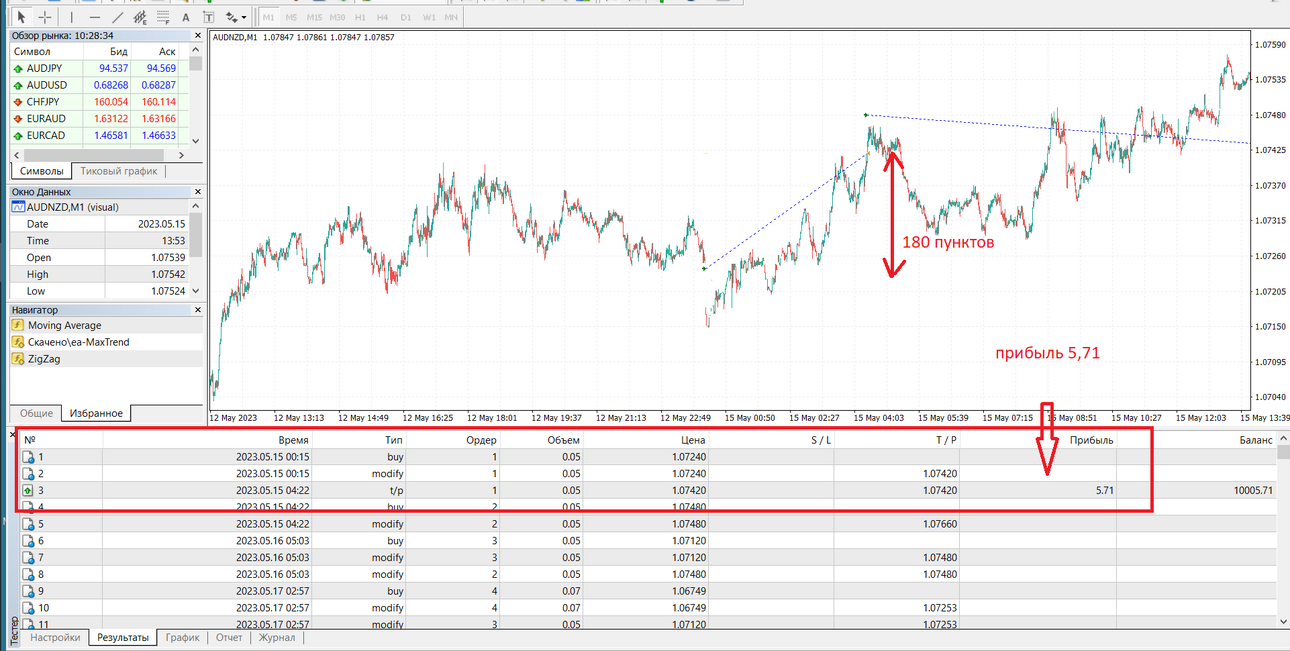Open the tester График tab

click(182, 637)
